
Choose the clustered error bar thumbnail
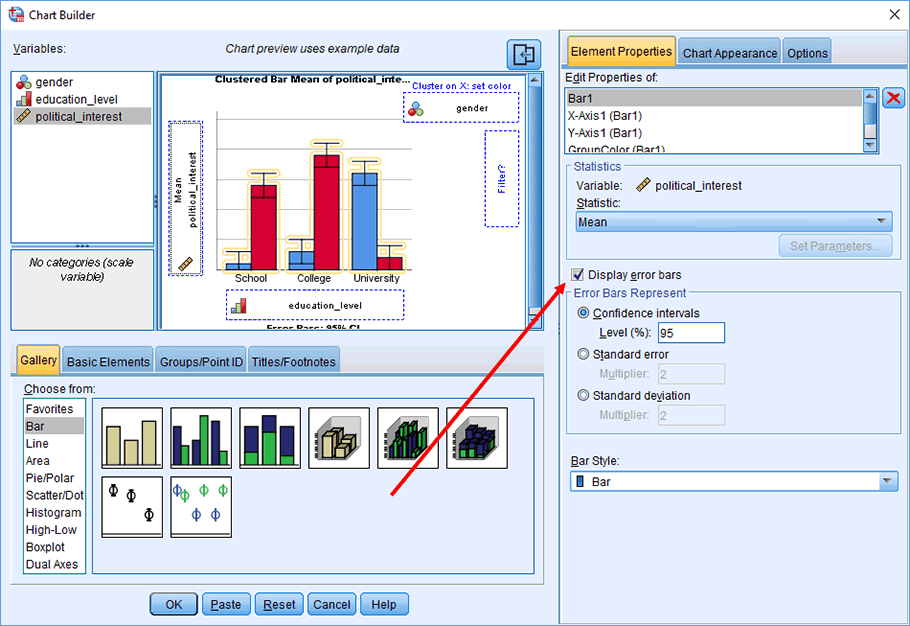201,507
